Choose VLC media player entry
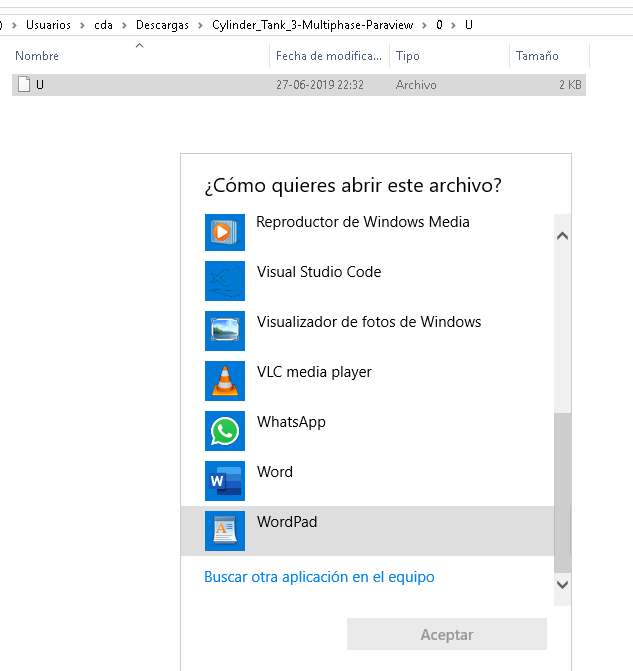Image resolution: width=633 pixels, height=671 pixels. [314, 372]
